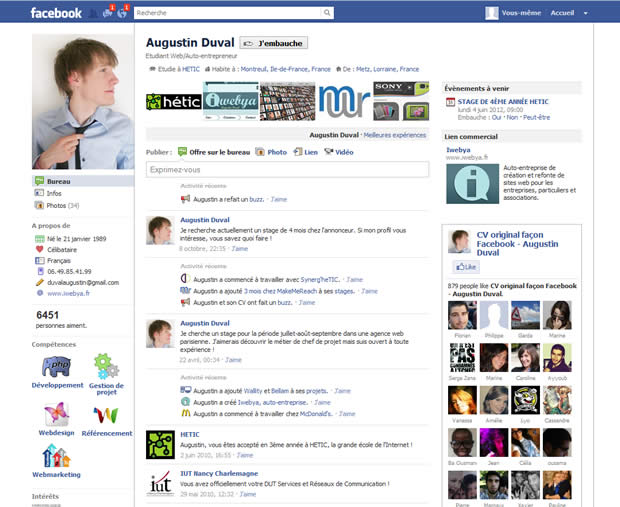Open fan thumbnail of Vanessa
This screenshot has height=507, width=620.
tap(462, 400)
